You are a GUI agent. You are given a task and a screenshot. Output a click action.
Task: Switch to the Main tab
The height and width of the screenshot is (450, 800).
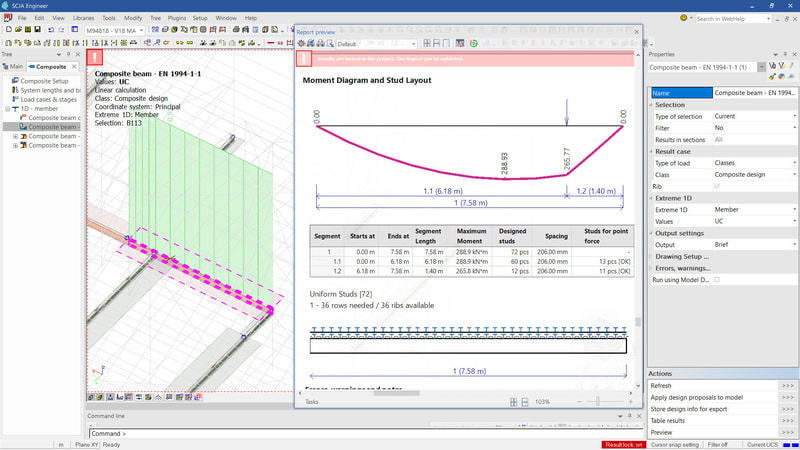[x=13, y=66]
